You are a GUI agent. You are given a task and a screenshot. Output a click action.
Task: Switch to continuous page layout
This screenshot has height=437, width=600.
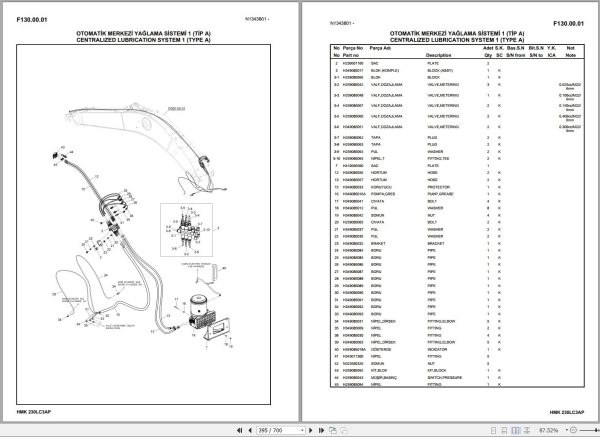pos(504,430)
